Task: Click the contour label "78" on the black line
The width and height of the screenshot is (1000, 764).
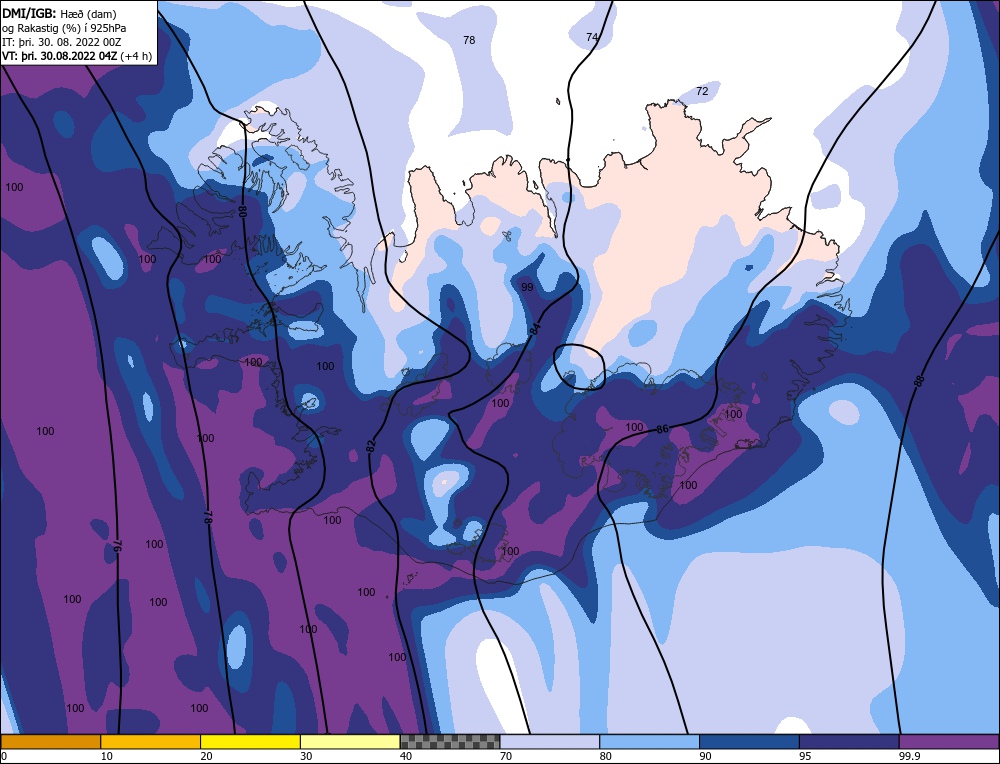Action: [207, 517]
